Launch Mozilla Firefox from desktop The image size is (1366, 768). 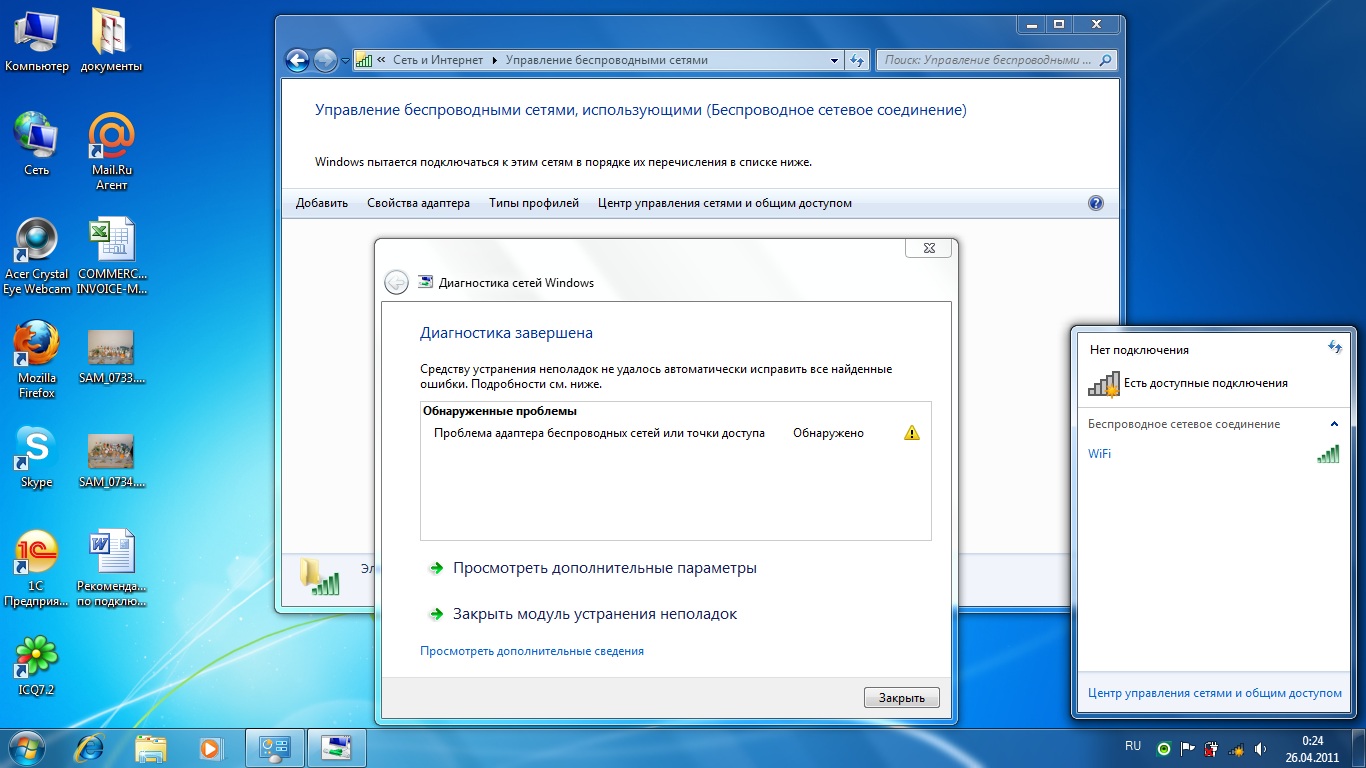(x=37, y=360)
